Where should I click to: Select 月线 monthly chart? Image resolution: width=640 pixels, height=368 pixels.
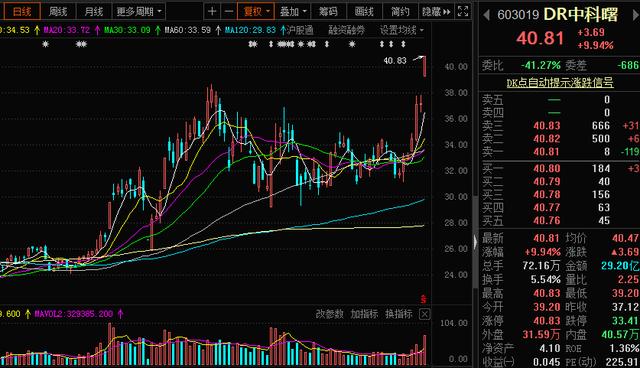coord(94,11)
